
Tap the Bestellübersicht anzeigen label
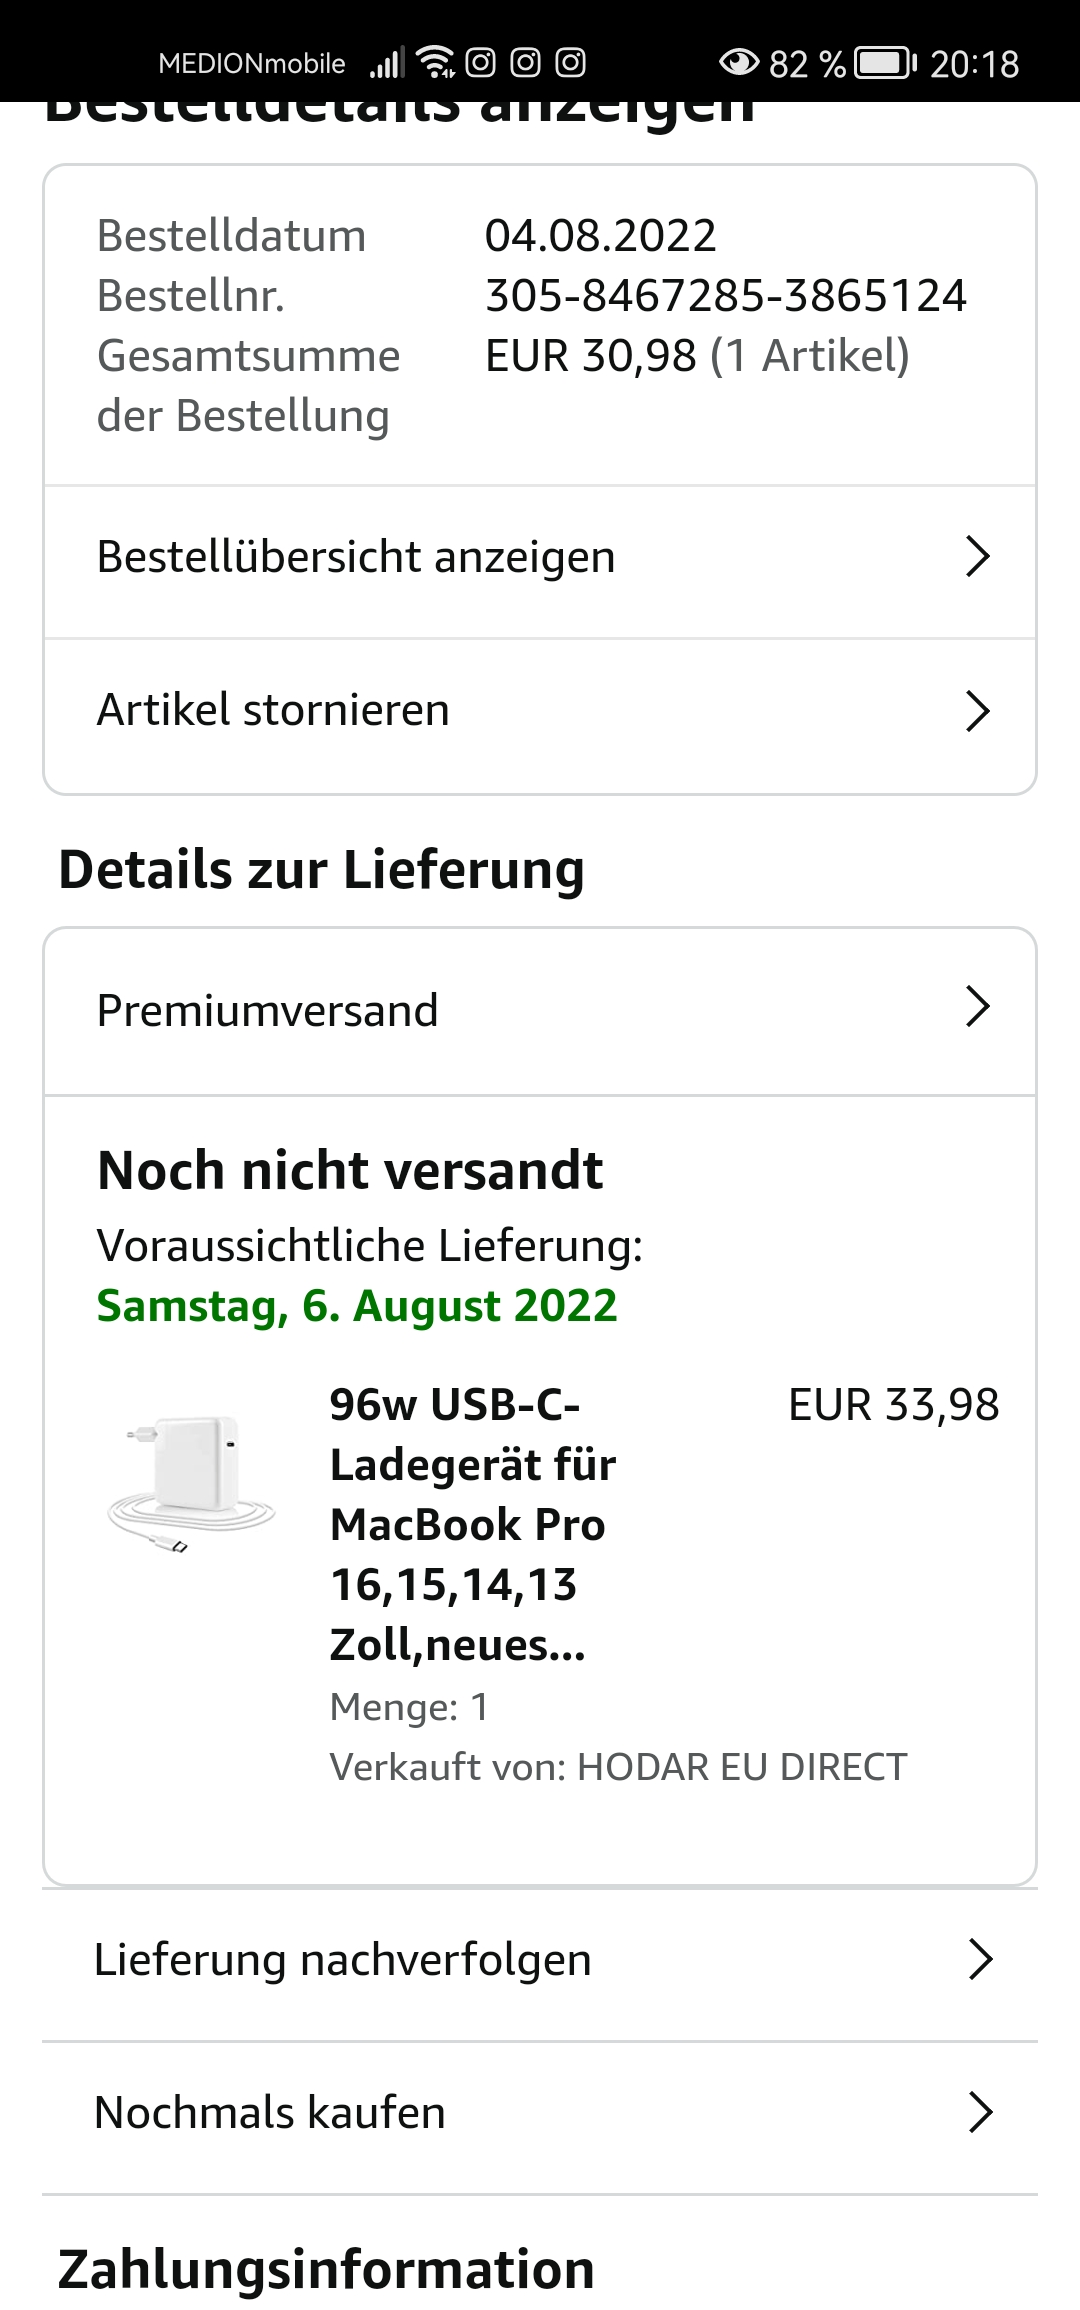pyautogui.click(x=356, y=557)
